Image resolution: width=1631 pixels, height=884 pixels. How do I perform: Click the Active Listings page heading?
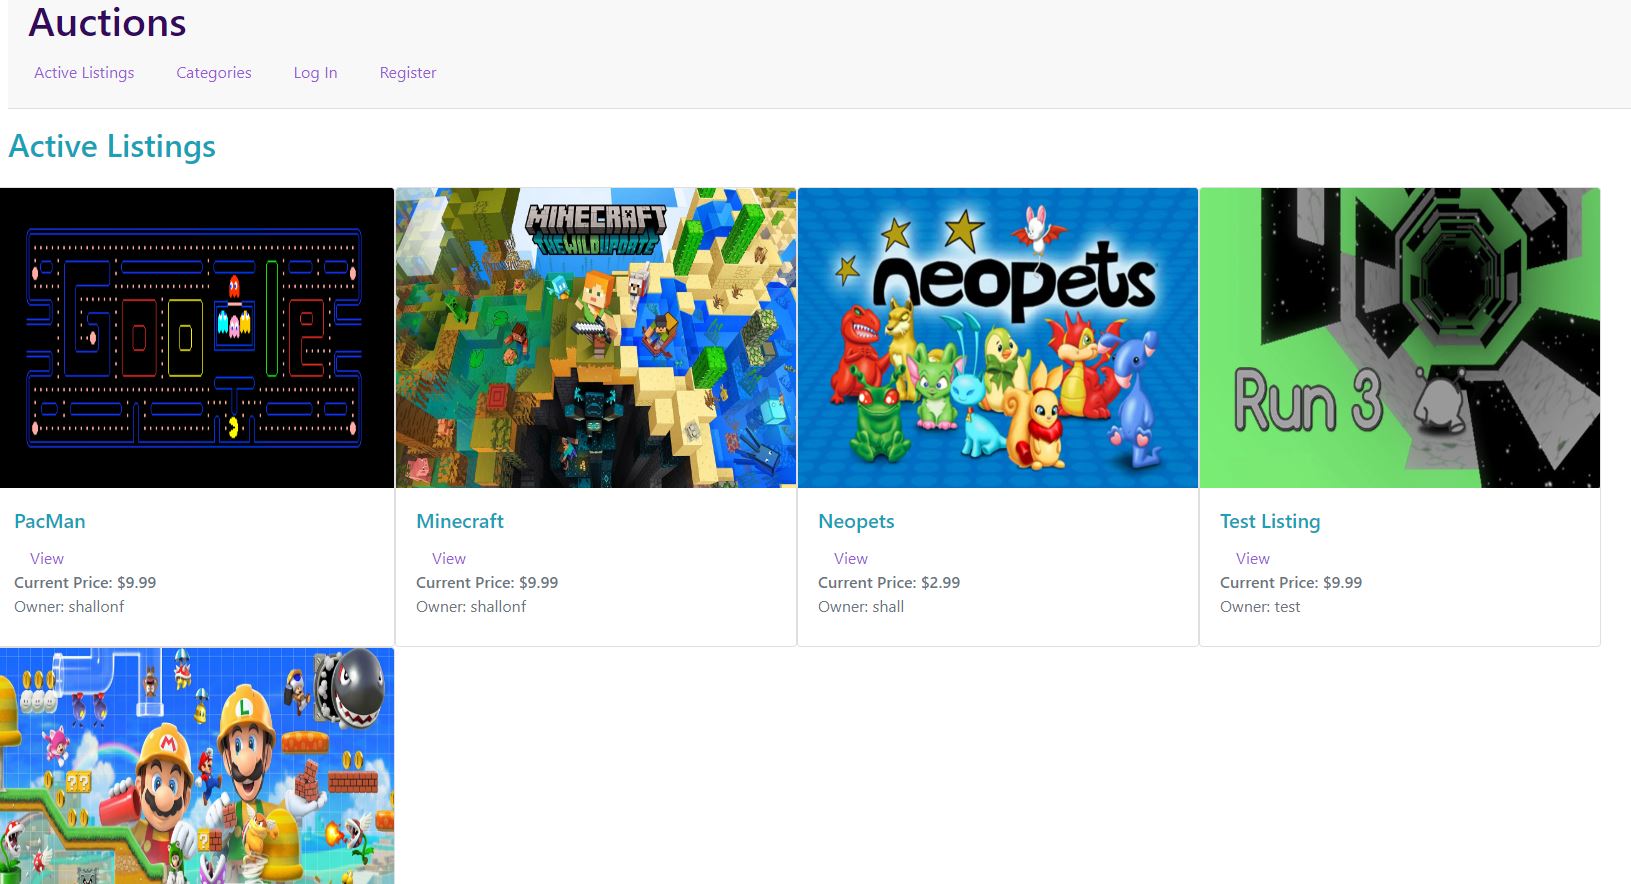(x=112, y=146)
